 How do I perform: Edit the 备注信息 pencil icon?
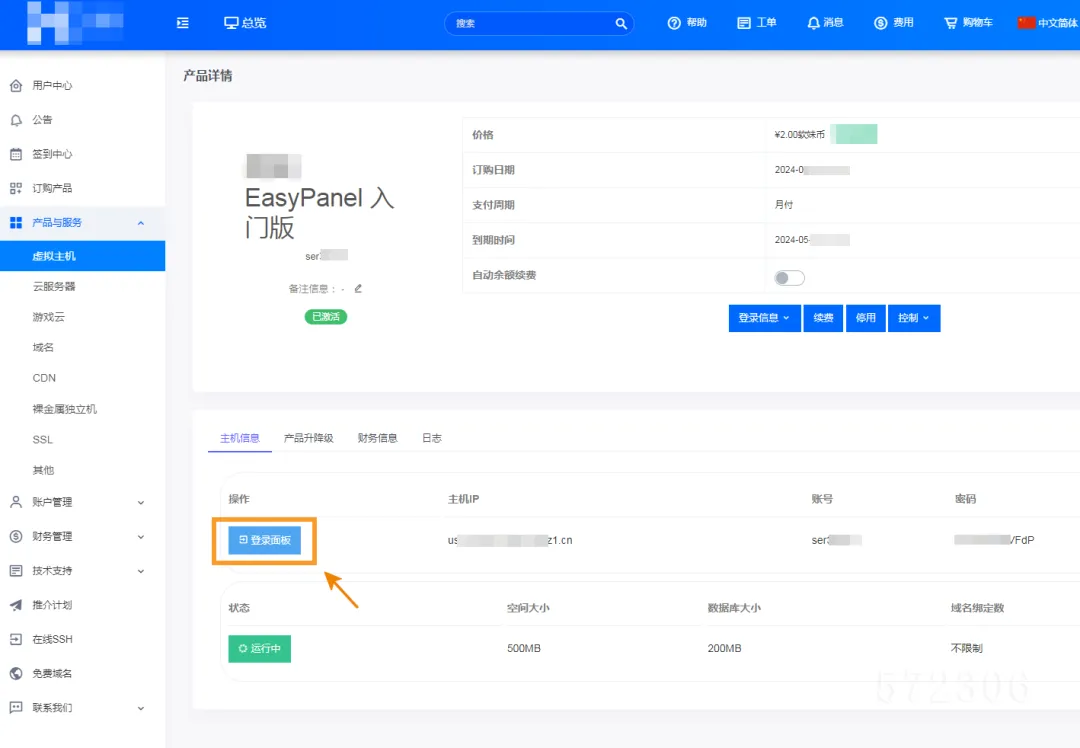click(x=358, y=289)
